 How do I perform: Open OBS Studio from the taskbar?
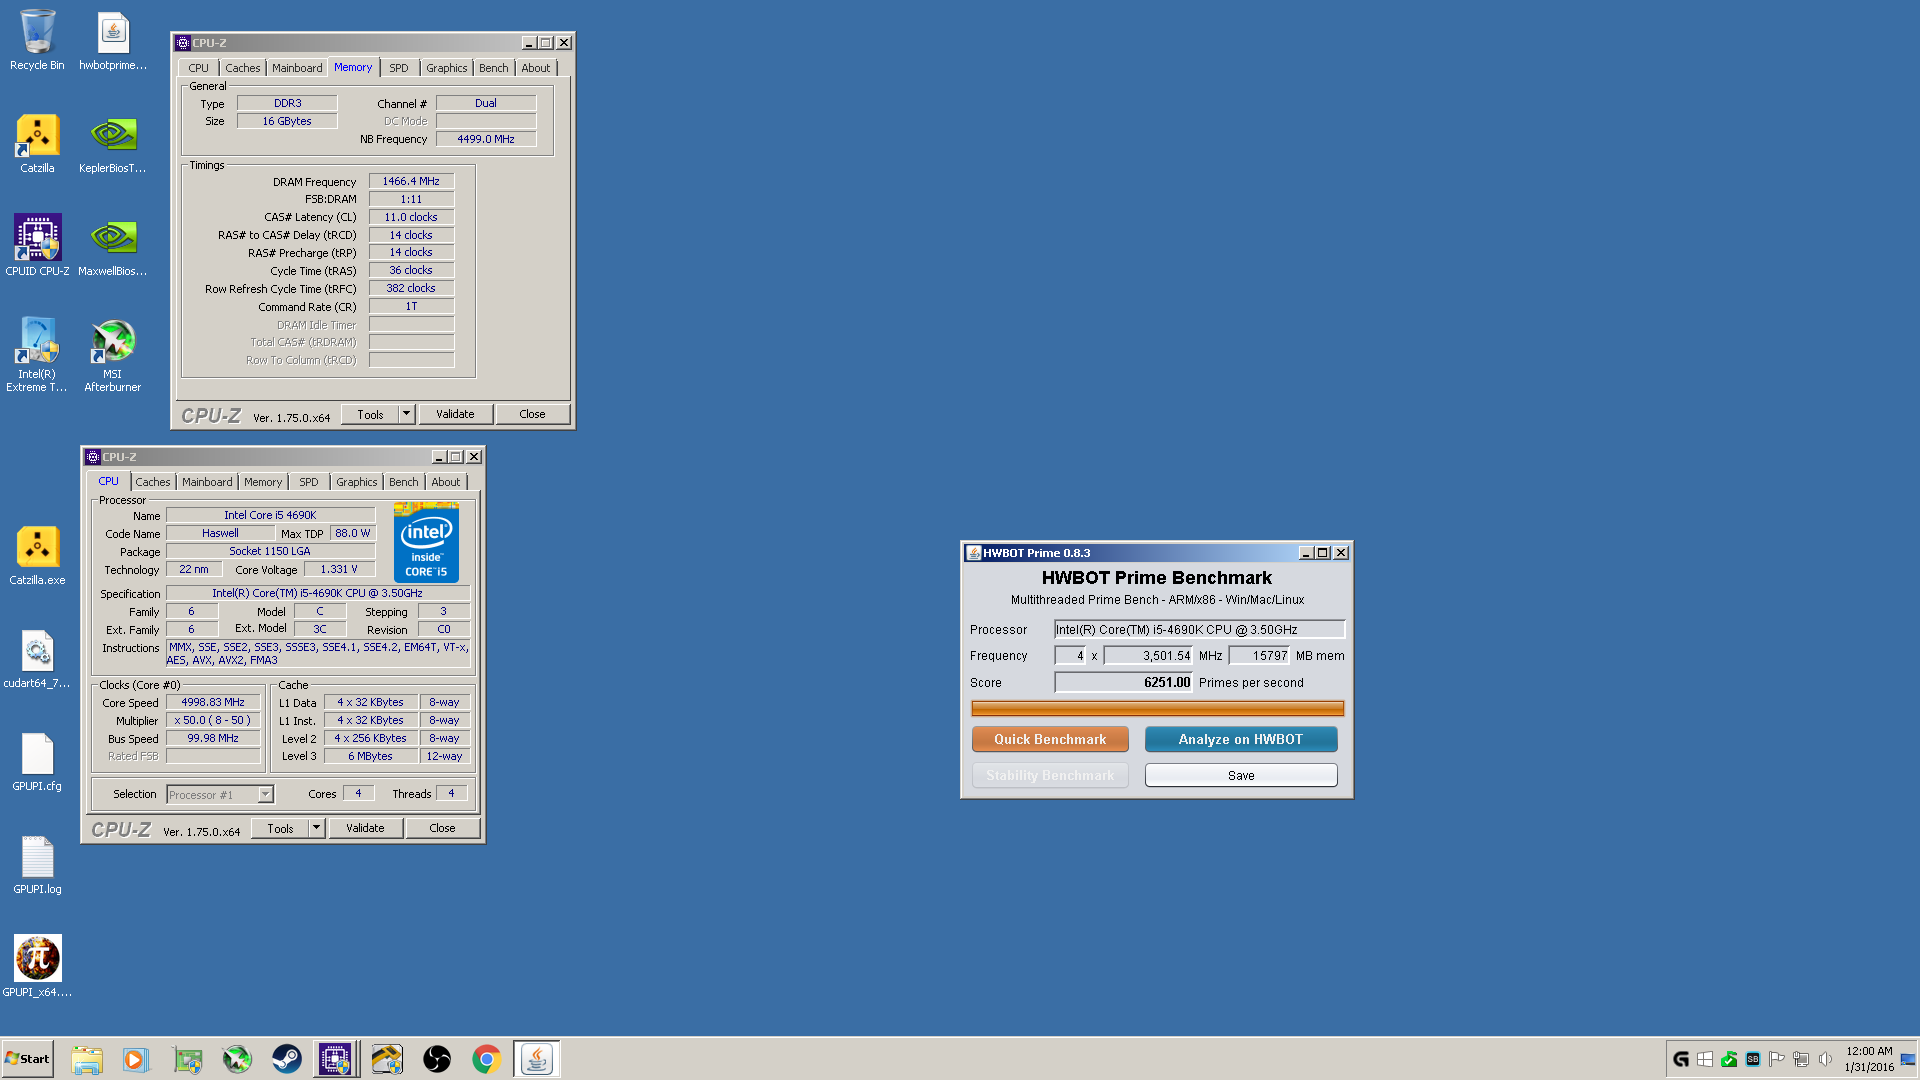tap(437, 1059)
